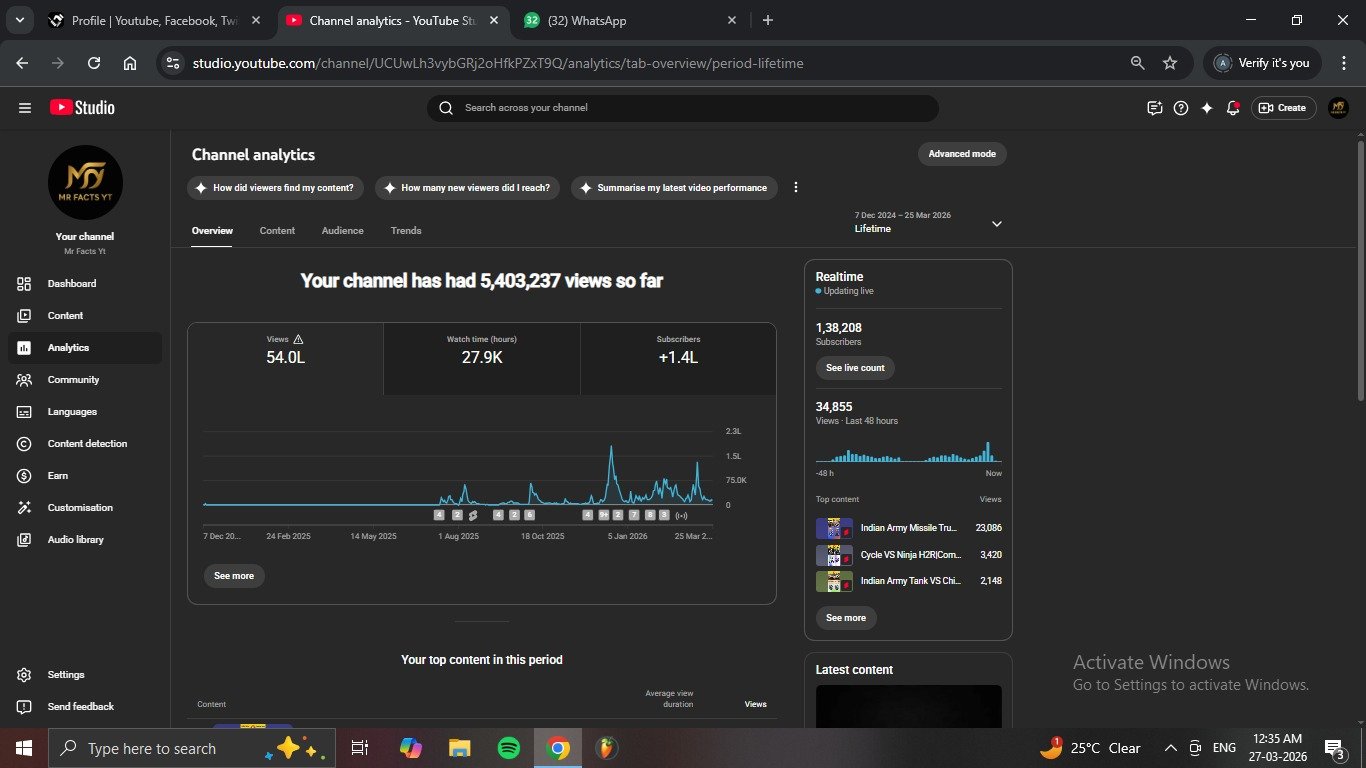Click the search across your channel field
This screenshot has height=768, width=1366.
point(683,108)
